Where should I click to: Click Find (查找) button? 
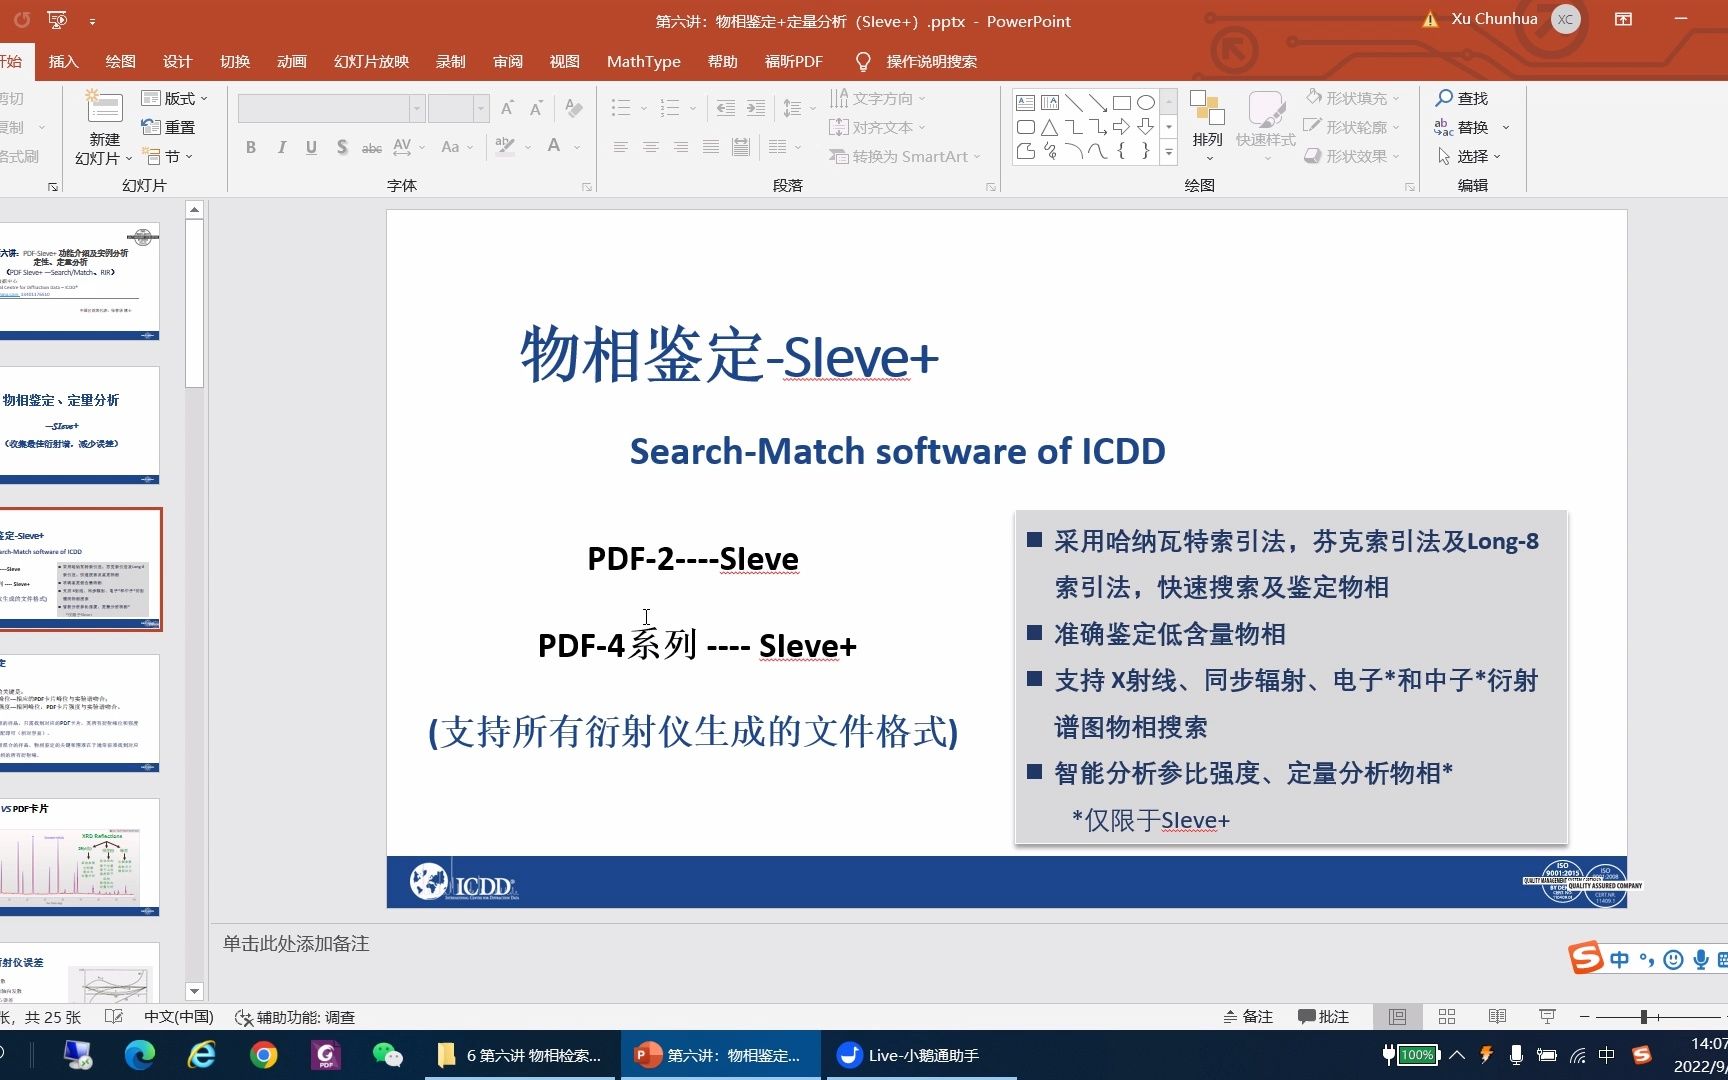point(1462,98)
